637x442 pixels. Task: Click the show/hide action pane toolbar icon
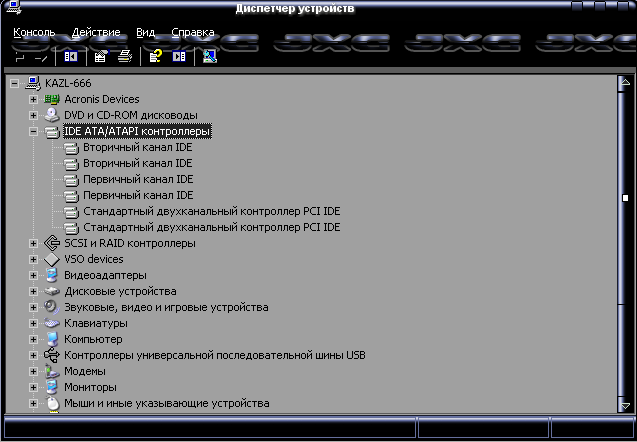click(x=179, y=56)
